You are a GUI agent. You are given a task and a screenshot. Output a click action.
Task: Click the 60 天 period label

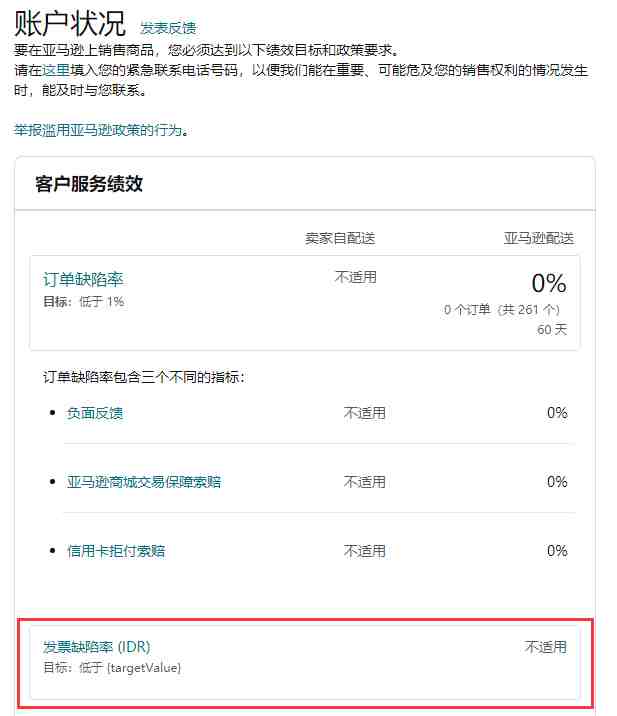click(552, 329)
